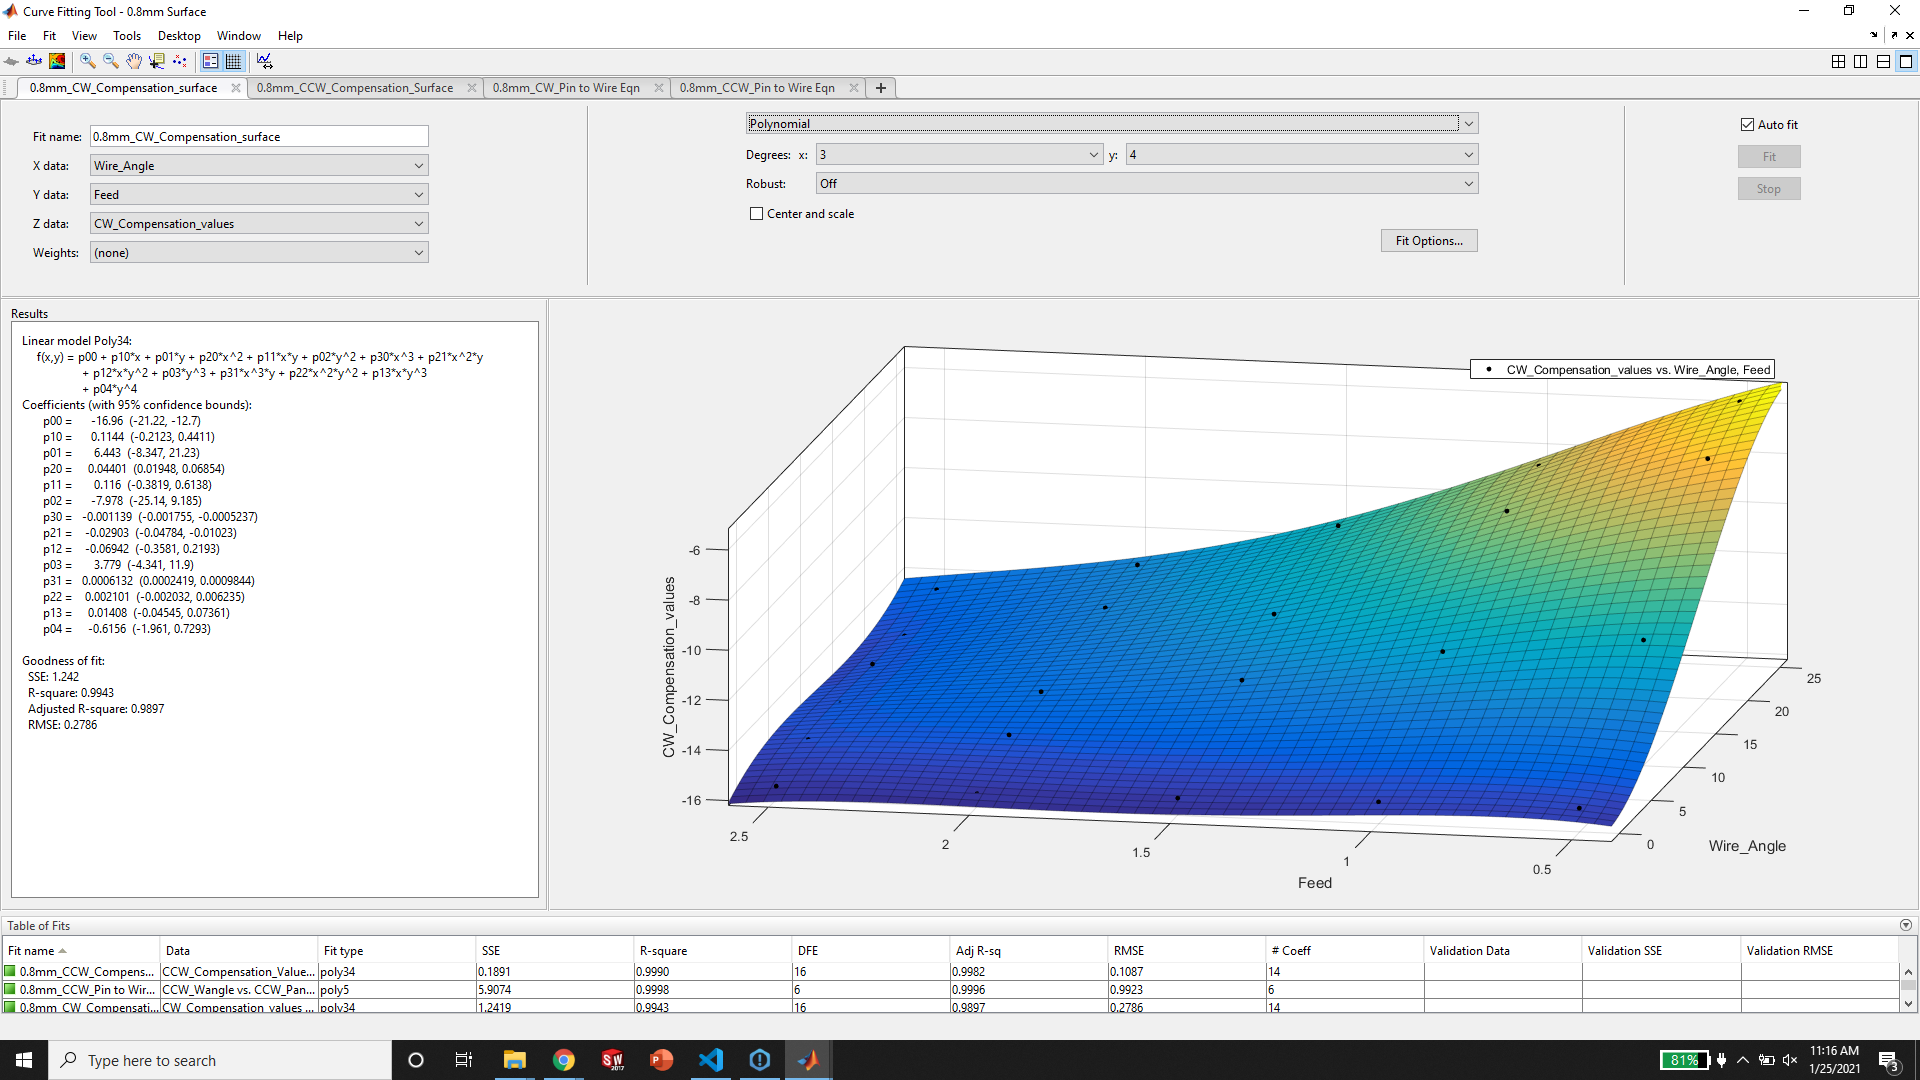Open the x Degrees dropdown
Viewport: 1920px width, 1080px height.
(959, 155)
